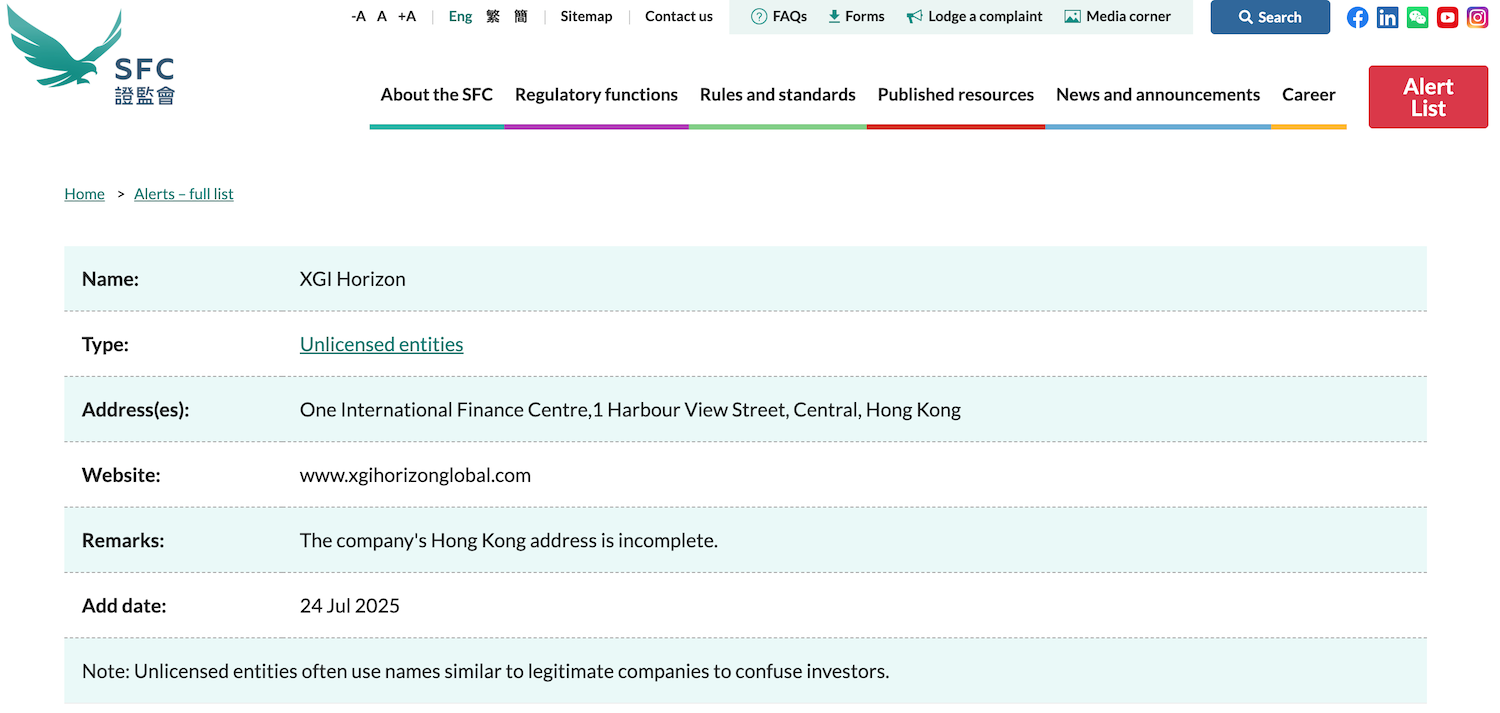1500x713 pixels.
Task: Open the SFC WeChat icon
Action: 1417,17
